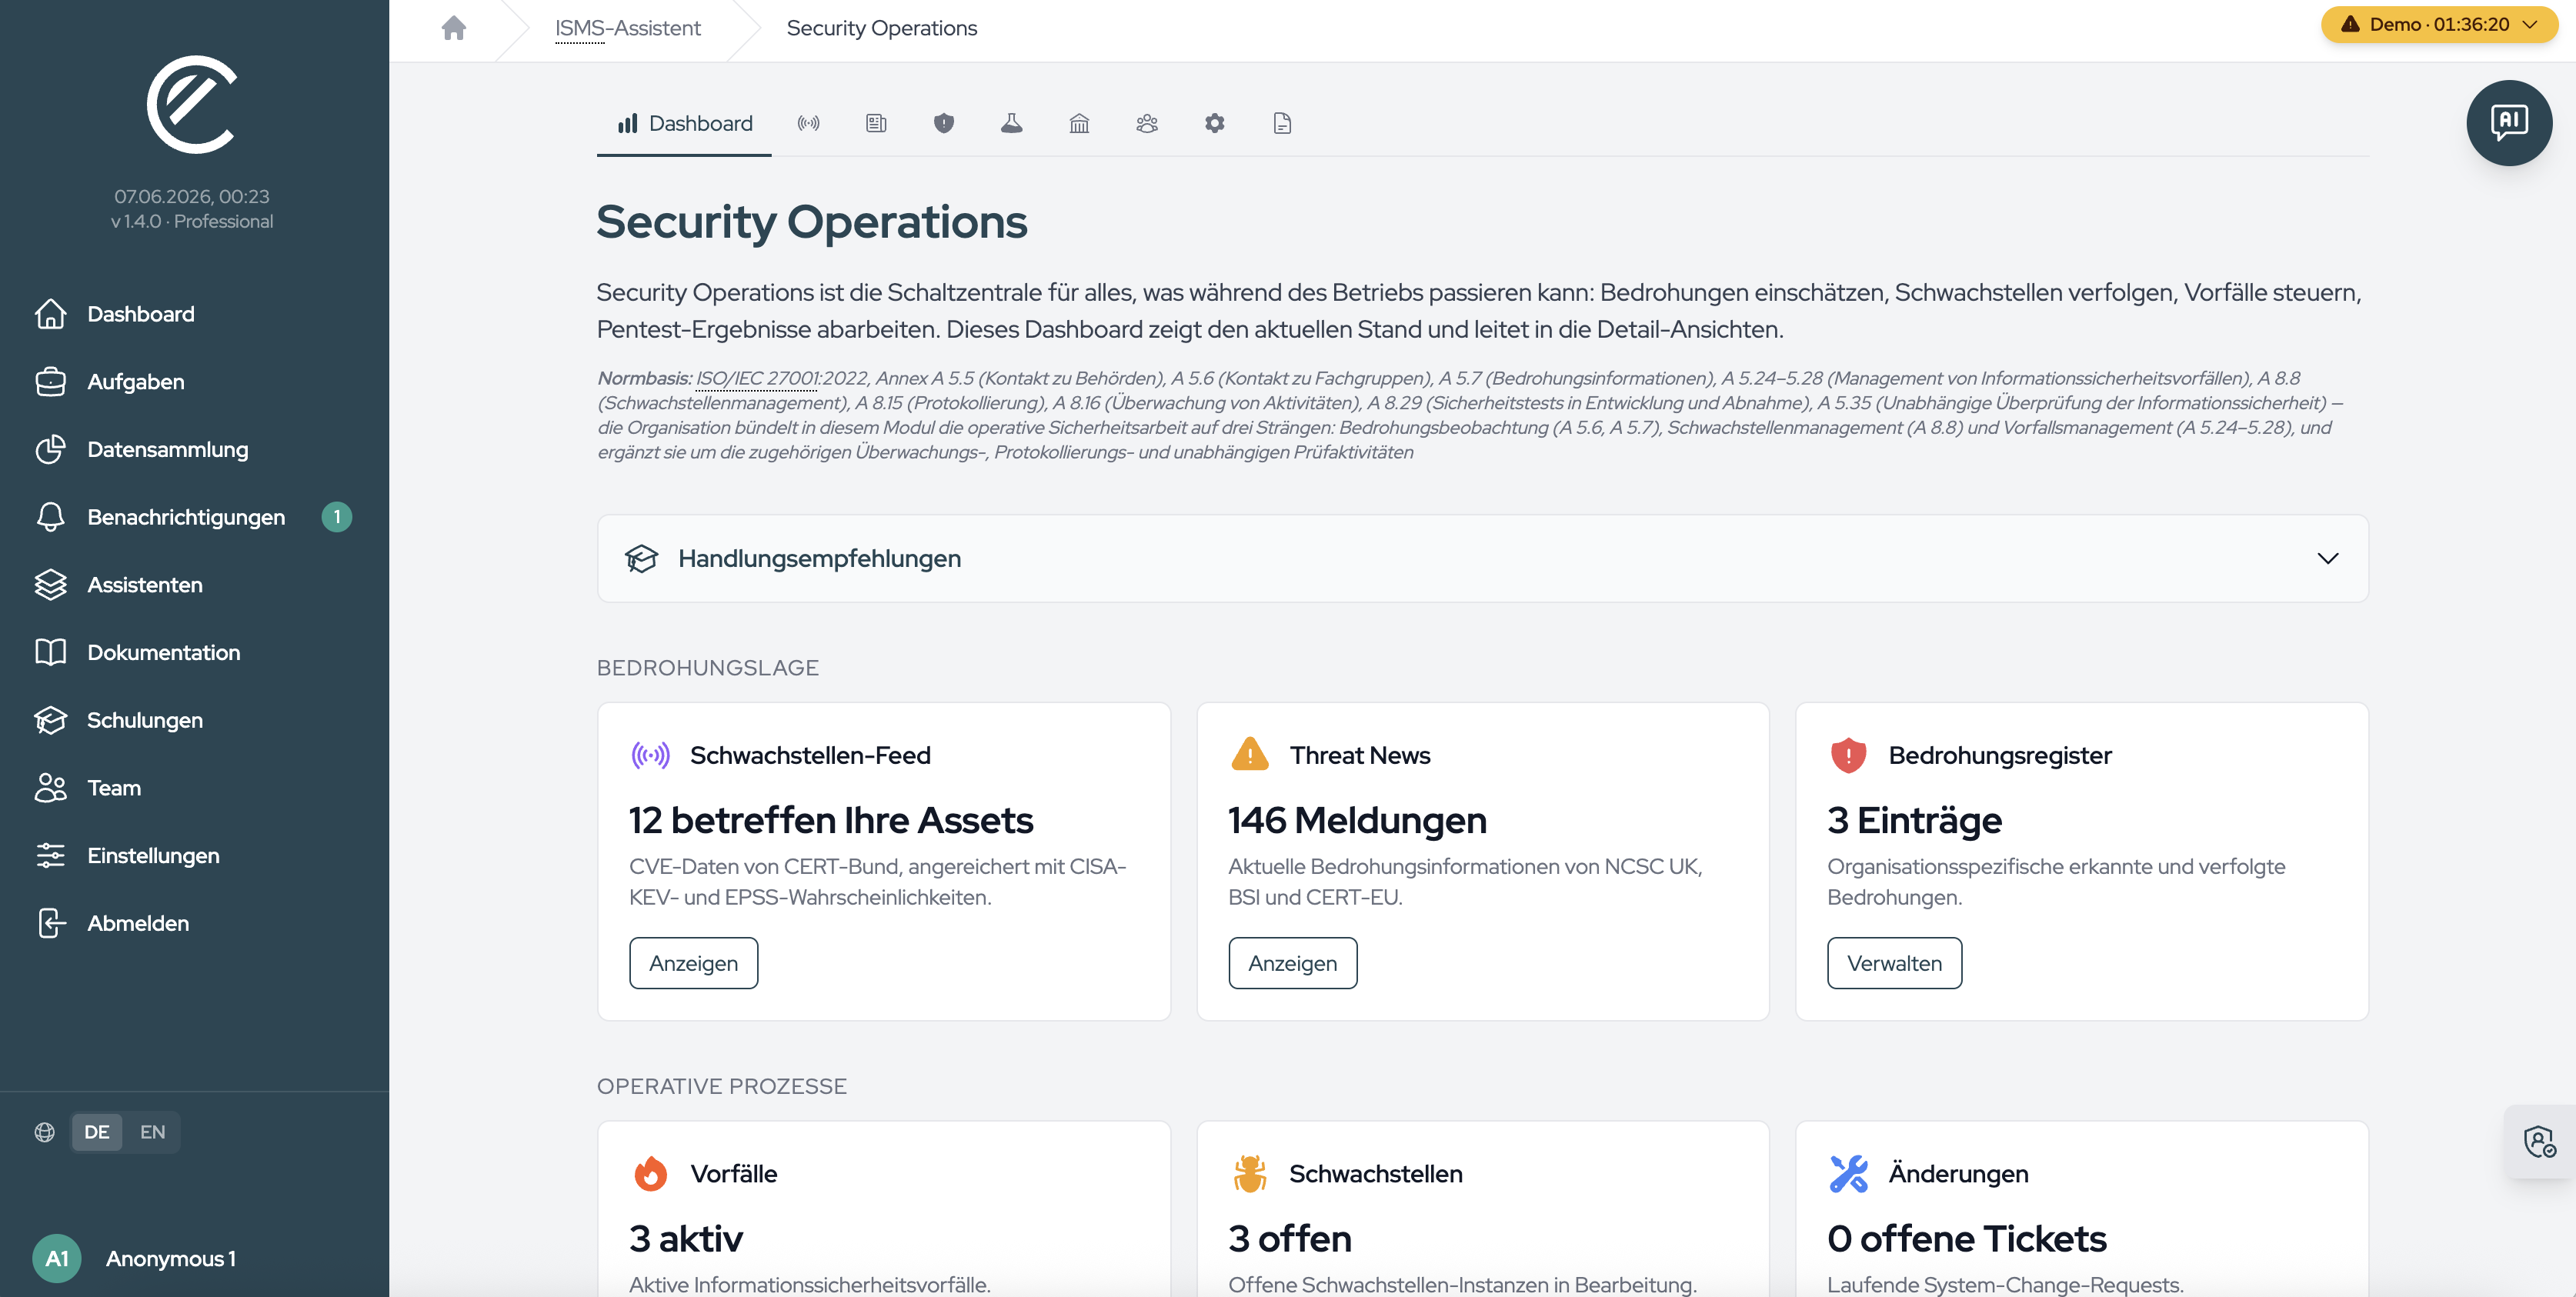Open the institution building tab icon
The height and width of the screenshot is (1297, 2576).
1079,123
